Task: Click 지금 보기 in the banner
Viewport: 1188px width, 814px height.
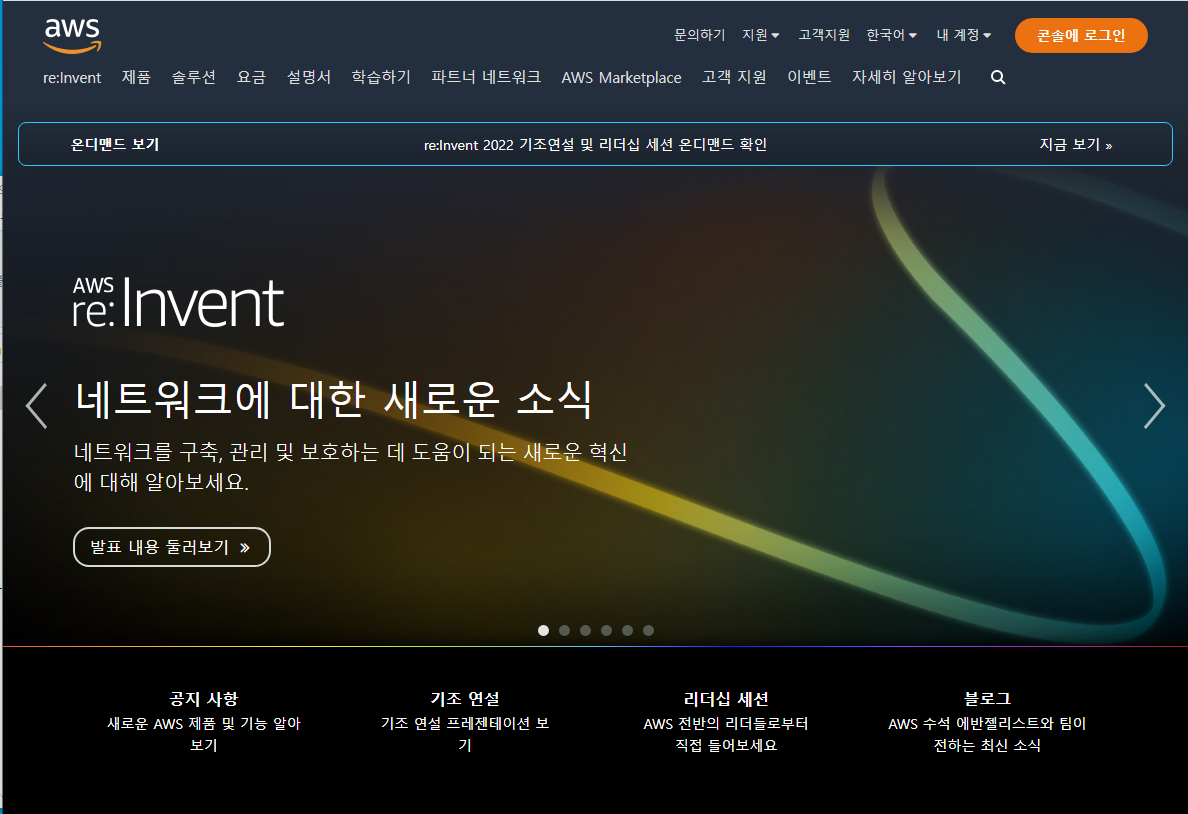Action: (x=1076, y=145)
